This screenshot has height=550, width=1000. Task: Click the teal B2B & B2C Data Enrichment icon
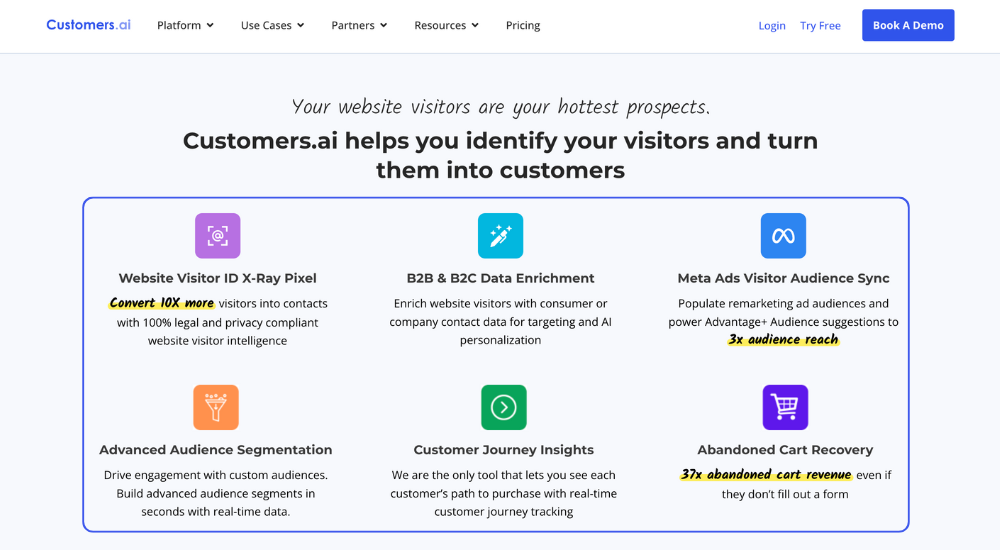coord(501,235)
